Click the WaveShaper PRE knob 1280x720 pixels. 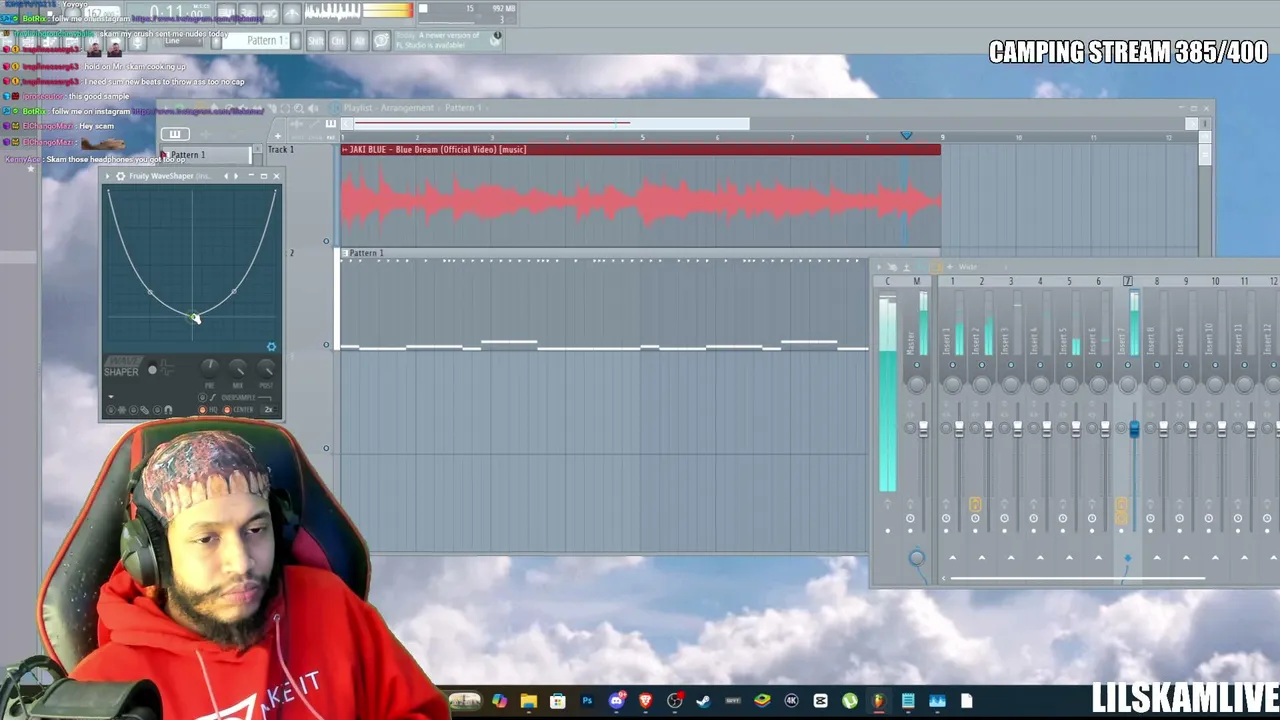[x=209, y=370]
